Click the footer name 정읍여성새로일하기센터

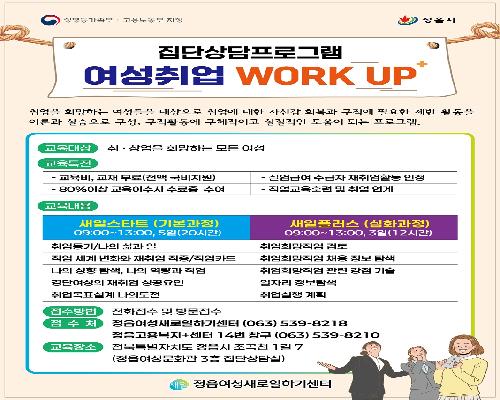263,384
